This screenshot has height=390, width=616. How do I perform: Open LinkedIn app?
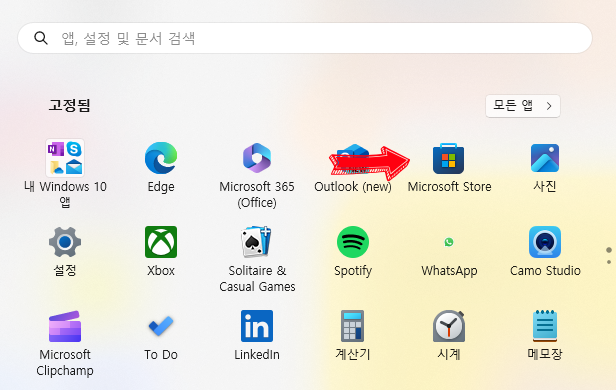click(257, 326)
